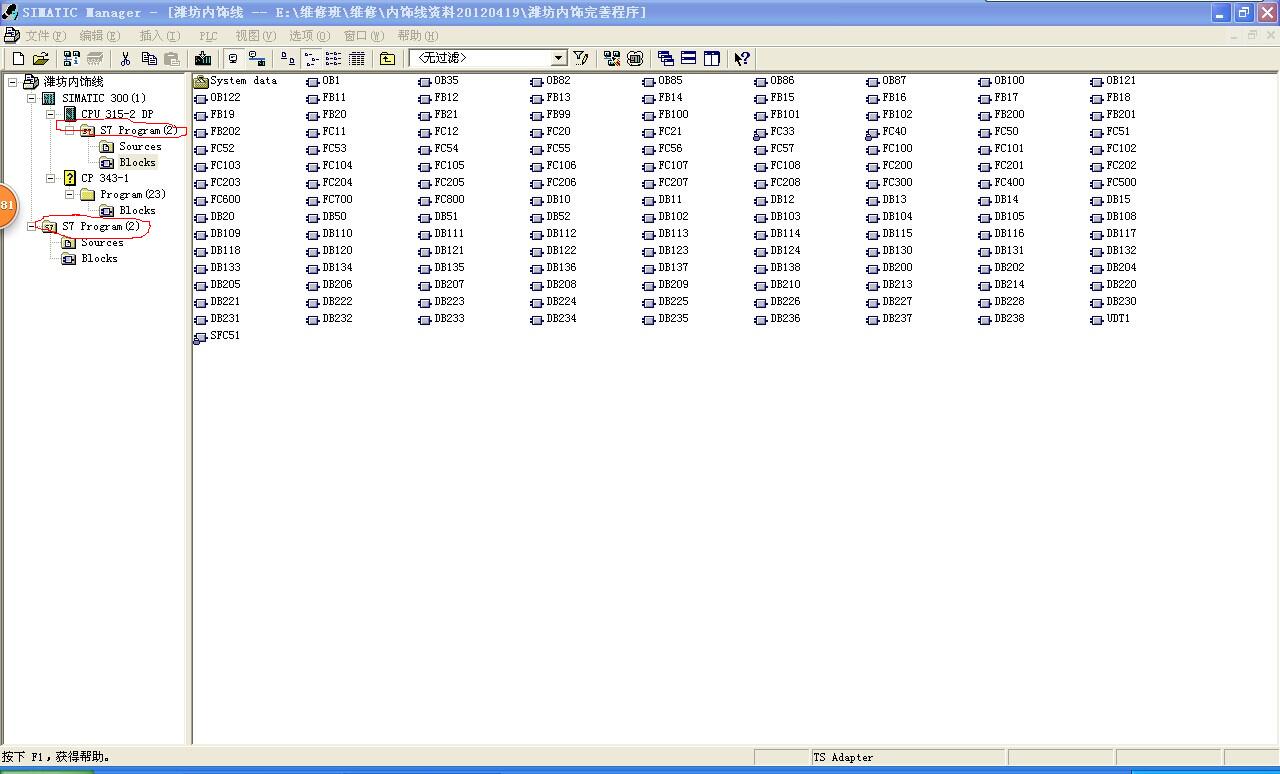
Task: Click the block icon of FC33
Action: pyautogui.click(x=760, y=132)
